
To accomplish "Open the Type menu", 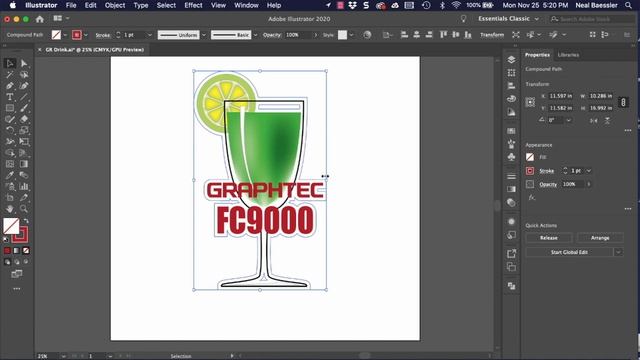I will click(141, 5).
